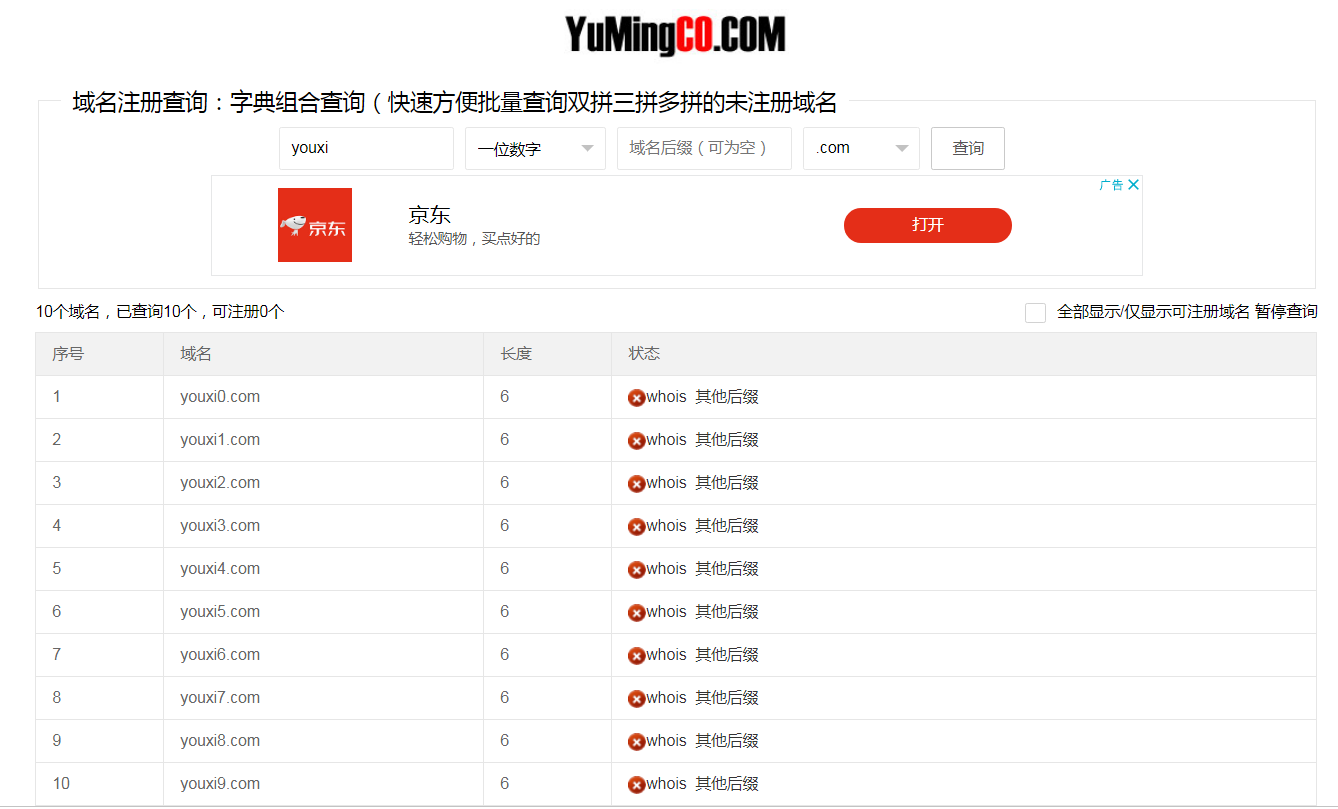Open whois link for youxi4.com
This screenshot has width=1338, height=809.
point(666,569)
